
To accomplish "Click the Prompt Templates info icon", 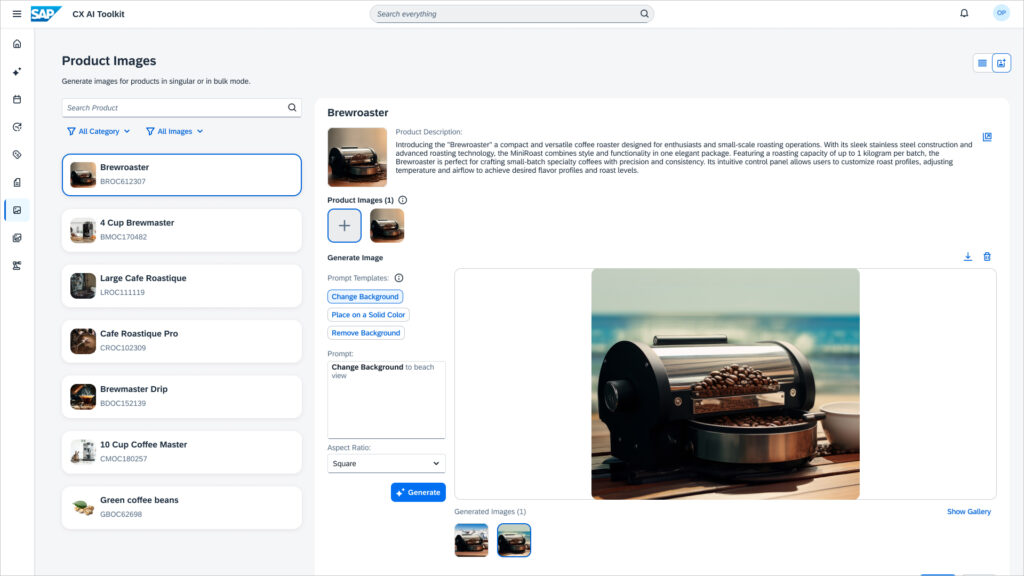I will [398, 278].
